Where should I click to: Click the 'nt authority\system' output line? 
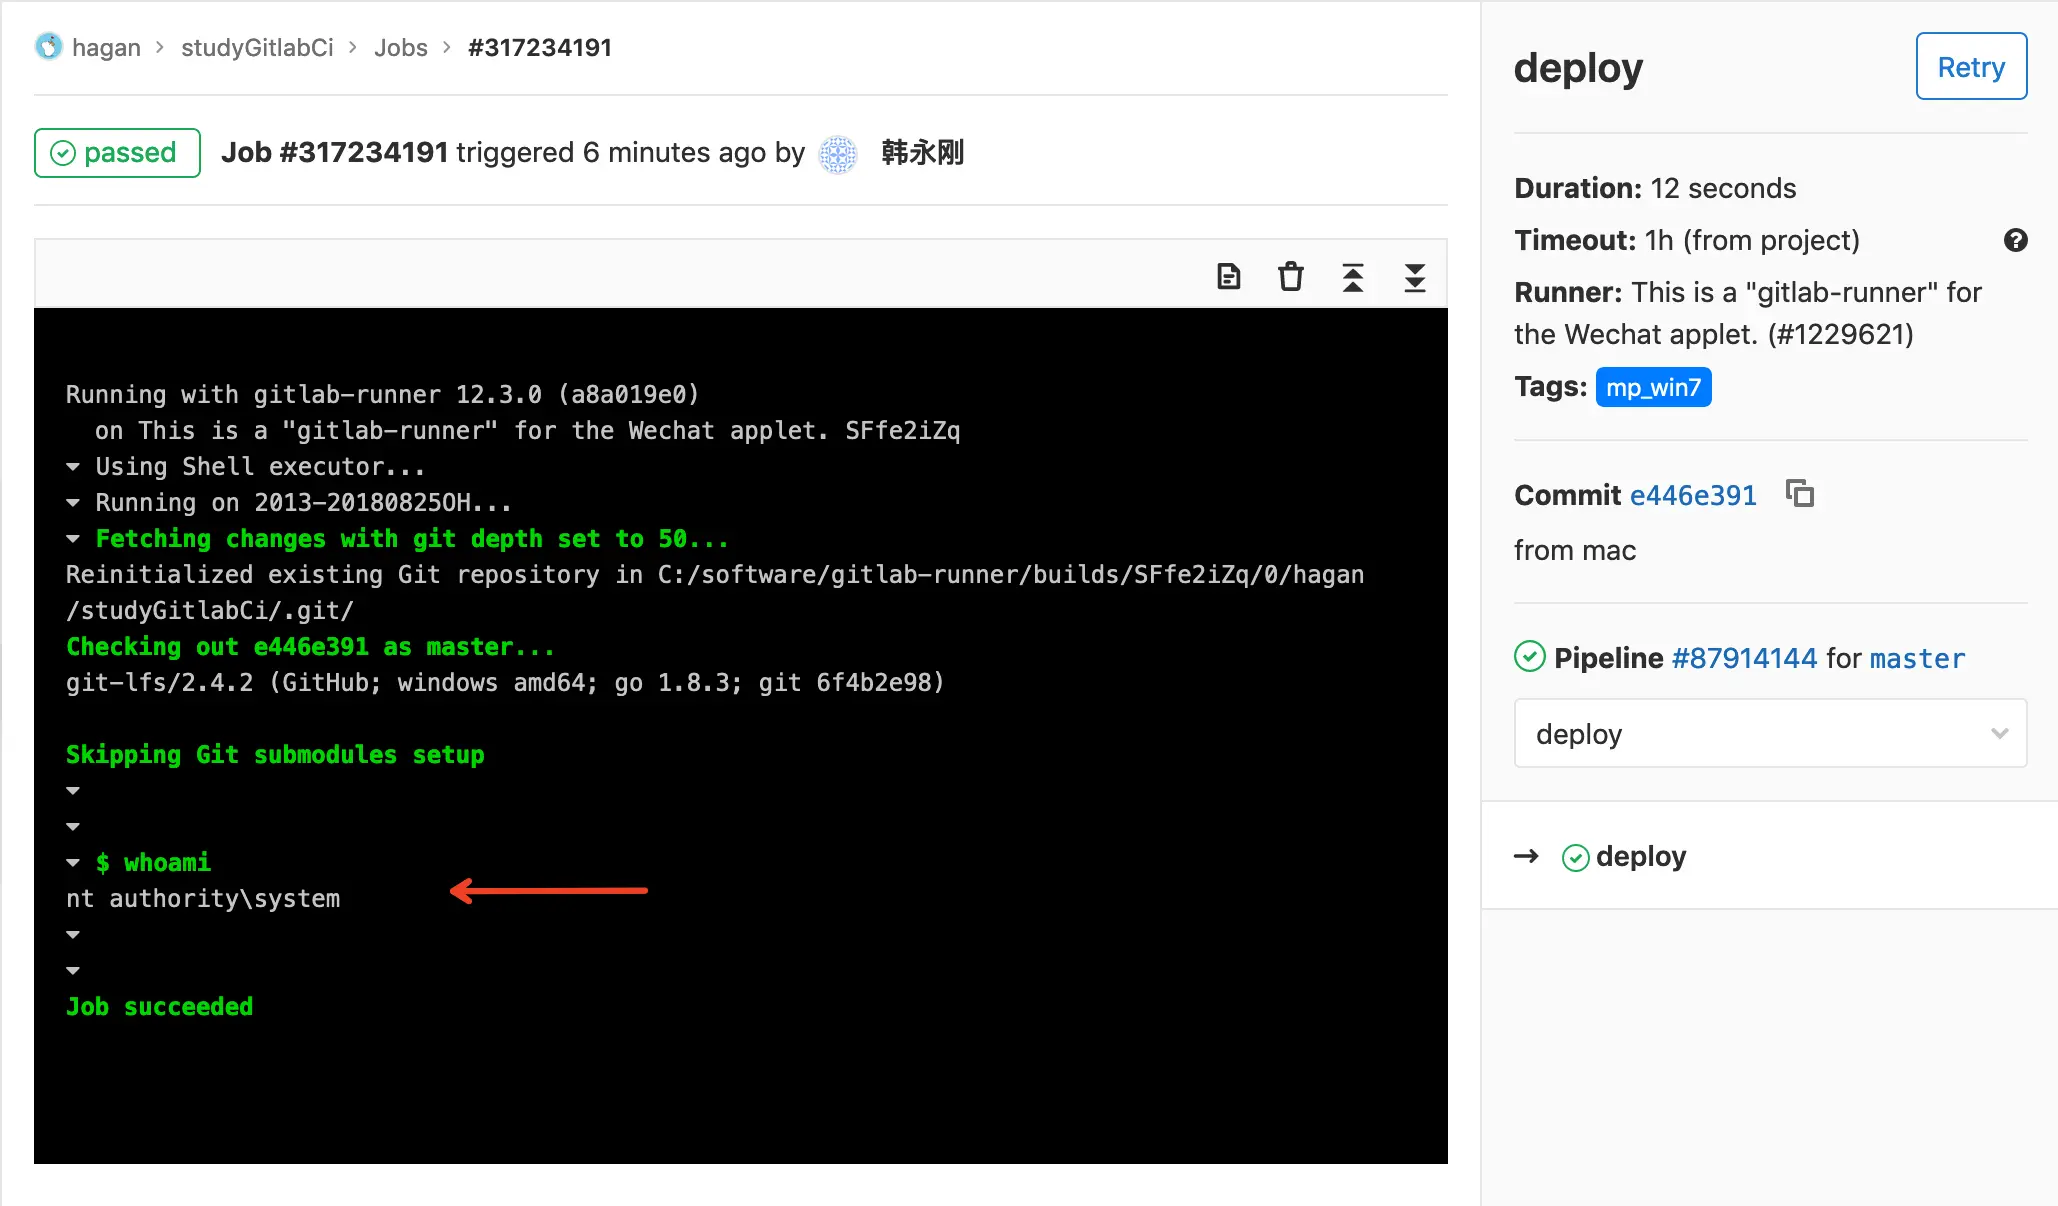pyautogui.click(x=203, y=898)
